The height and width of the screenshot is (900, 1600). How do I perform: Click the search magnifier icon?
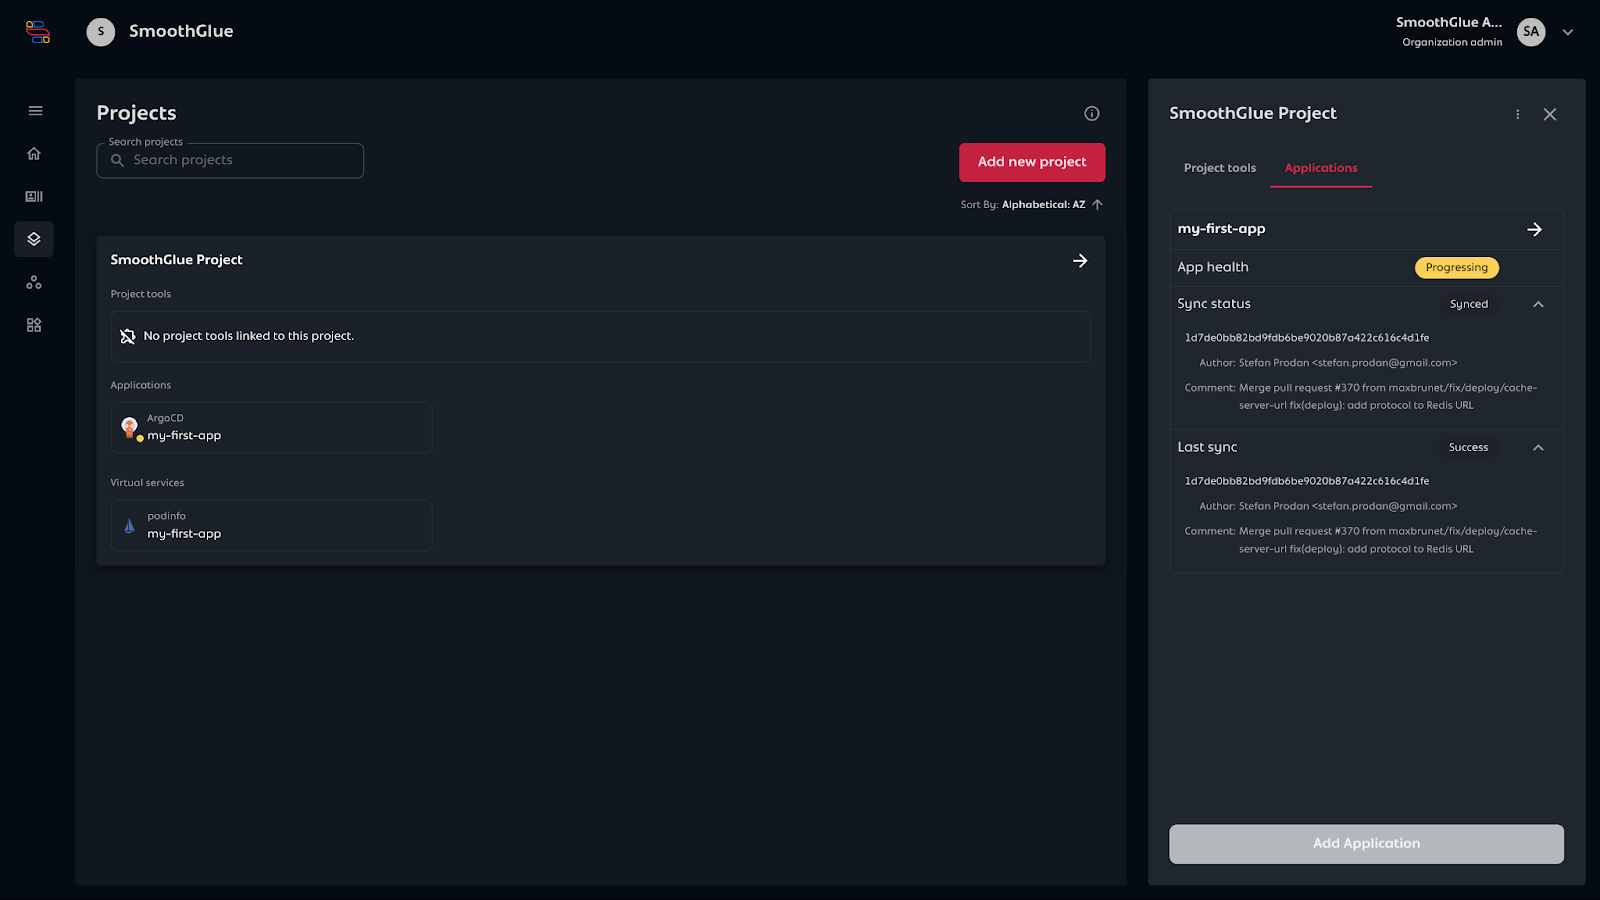(118, 160)
